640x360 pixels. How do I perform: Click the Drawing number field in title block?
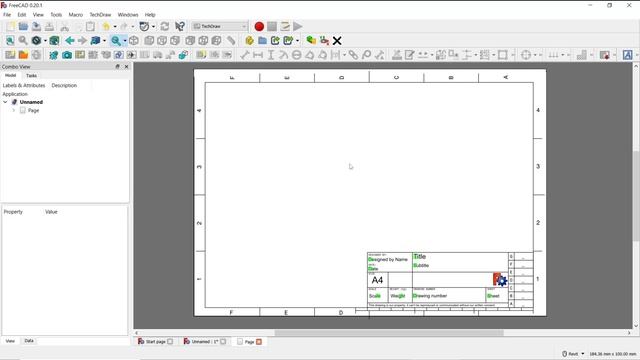430,296
